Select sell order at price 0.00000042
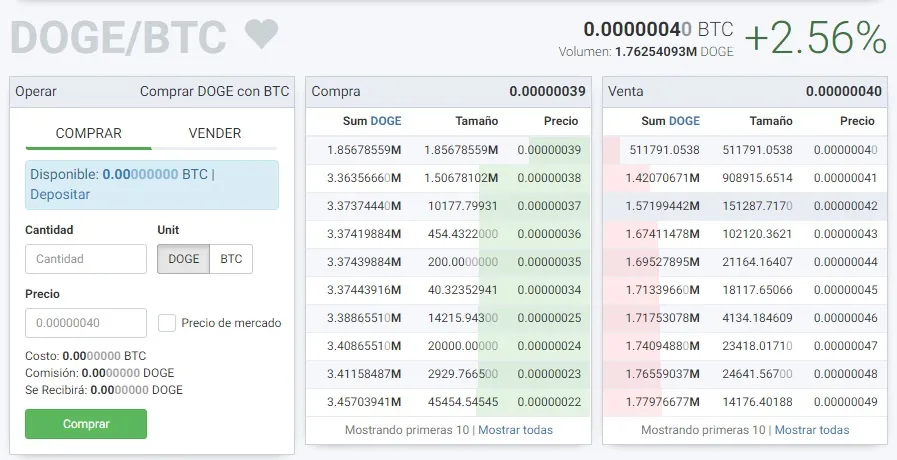 [x=745, y=206]
